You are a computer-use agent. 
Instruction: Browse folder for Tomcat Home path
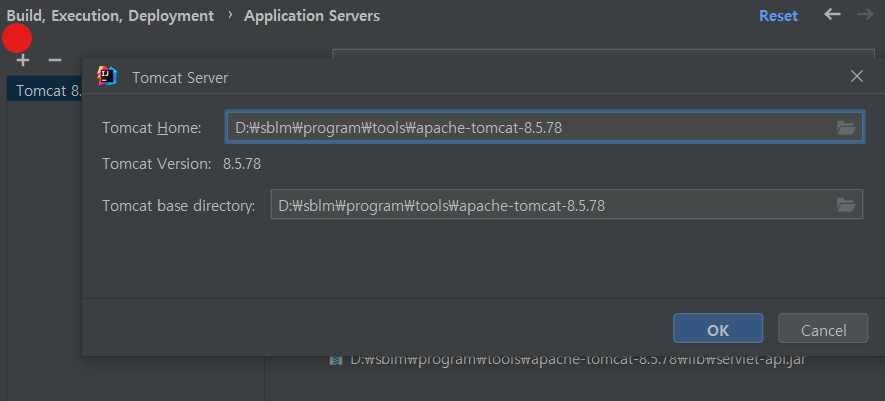(845, 128)
